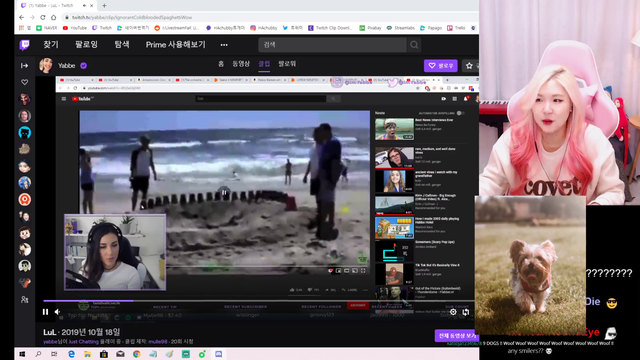This screenshot has width=640, height=360.
Task: Open File Explorer from the taskbar
Action: coord(87,354)
